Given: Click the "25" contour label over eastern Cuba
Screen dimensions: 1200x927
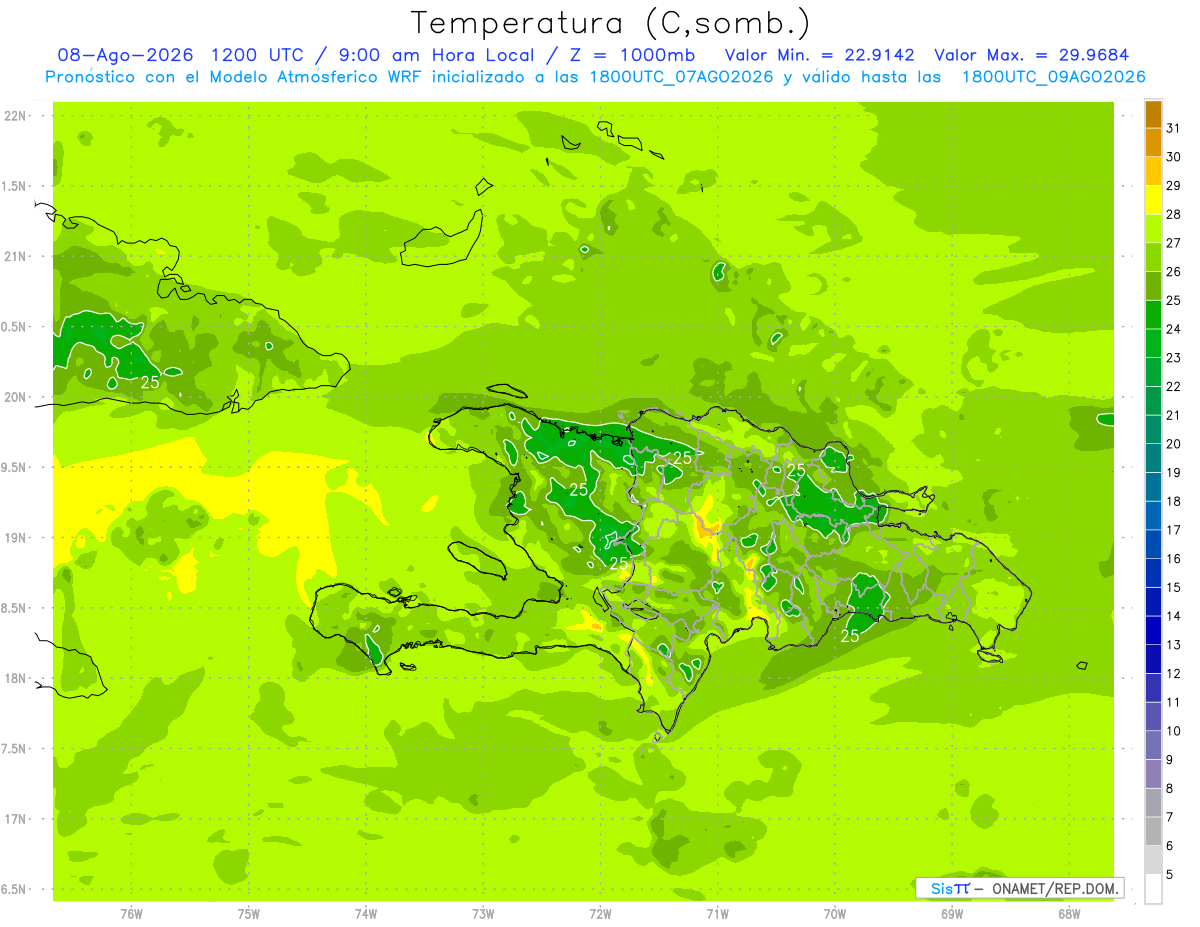Looking at the screenshot, I should 150,382.
